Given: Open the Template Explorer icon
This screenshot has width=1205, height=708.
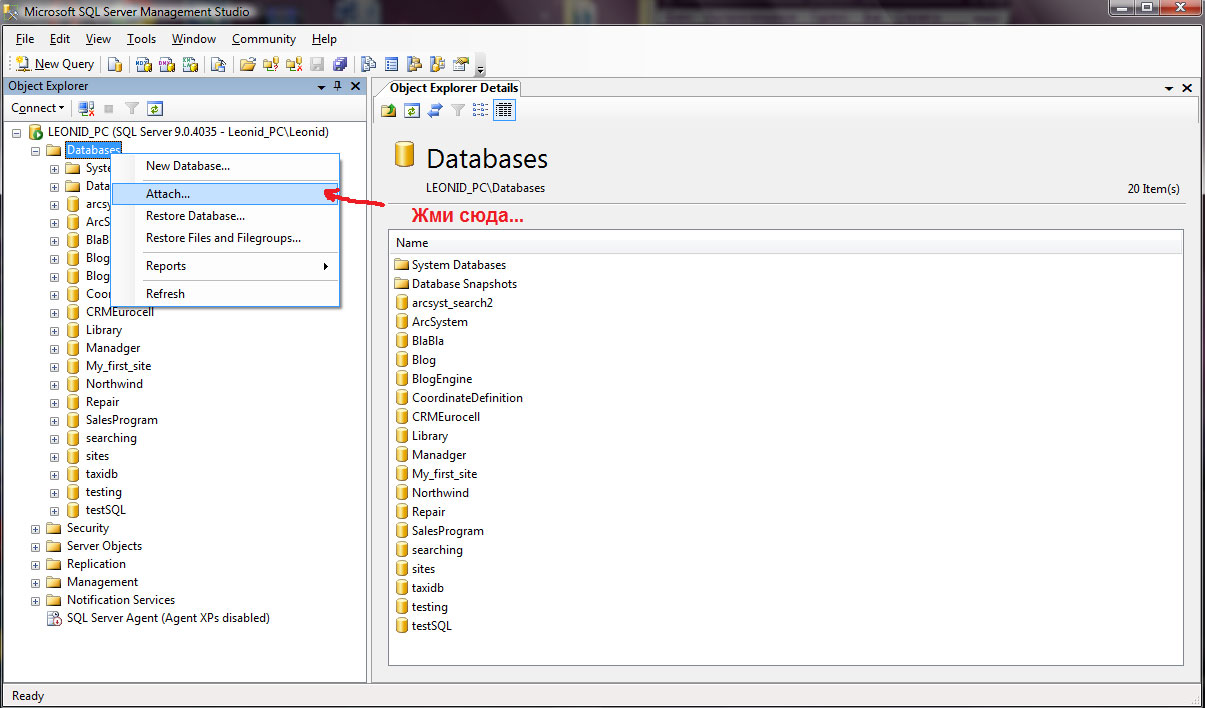Looking at the screenshot, I should coord(437,64).
